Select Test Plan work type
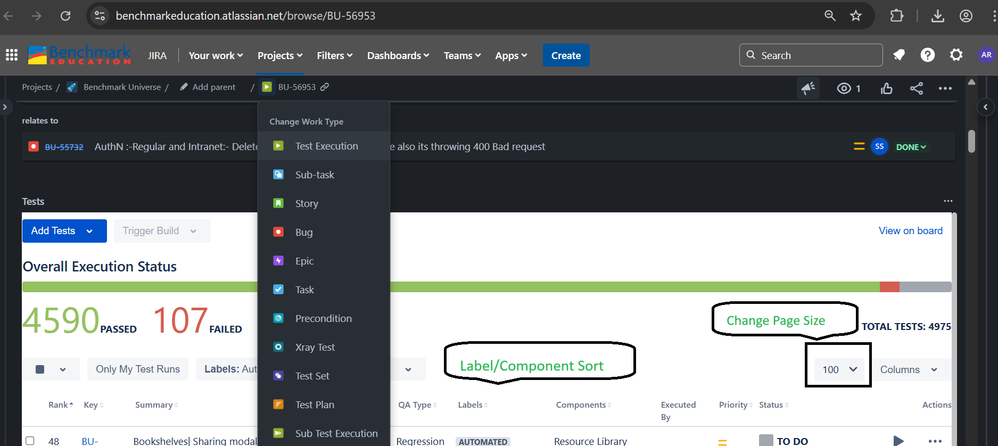 pyautogui.click(x=324, y=405)
